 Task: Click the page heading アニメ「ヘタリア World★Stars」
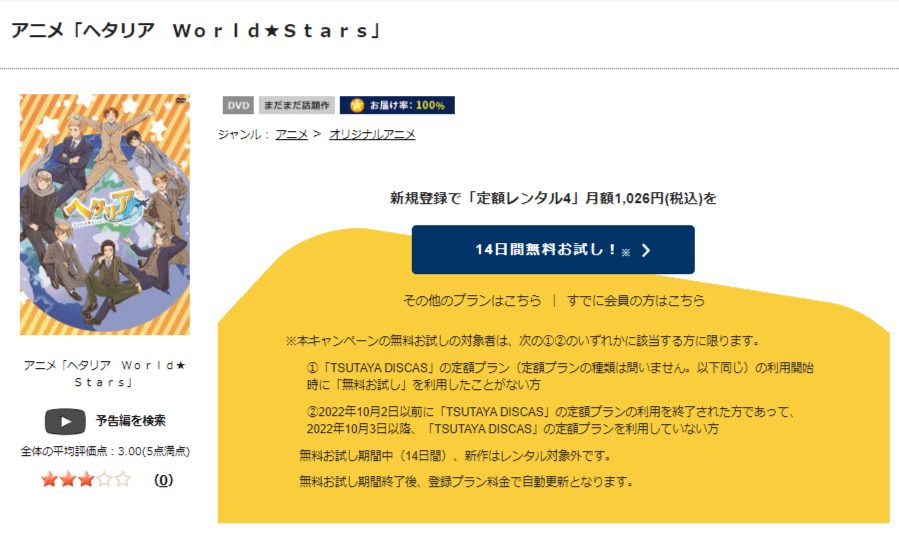pyautogui.click(x=196, y=30)
